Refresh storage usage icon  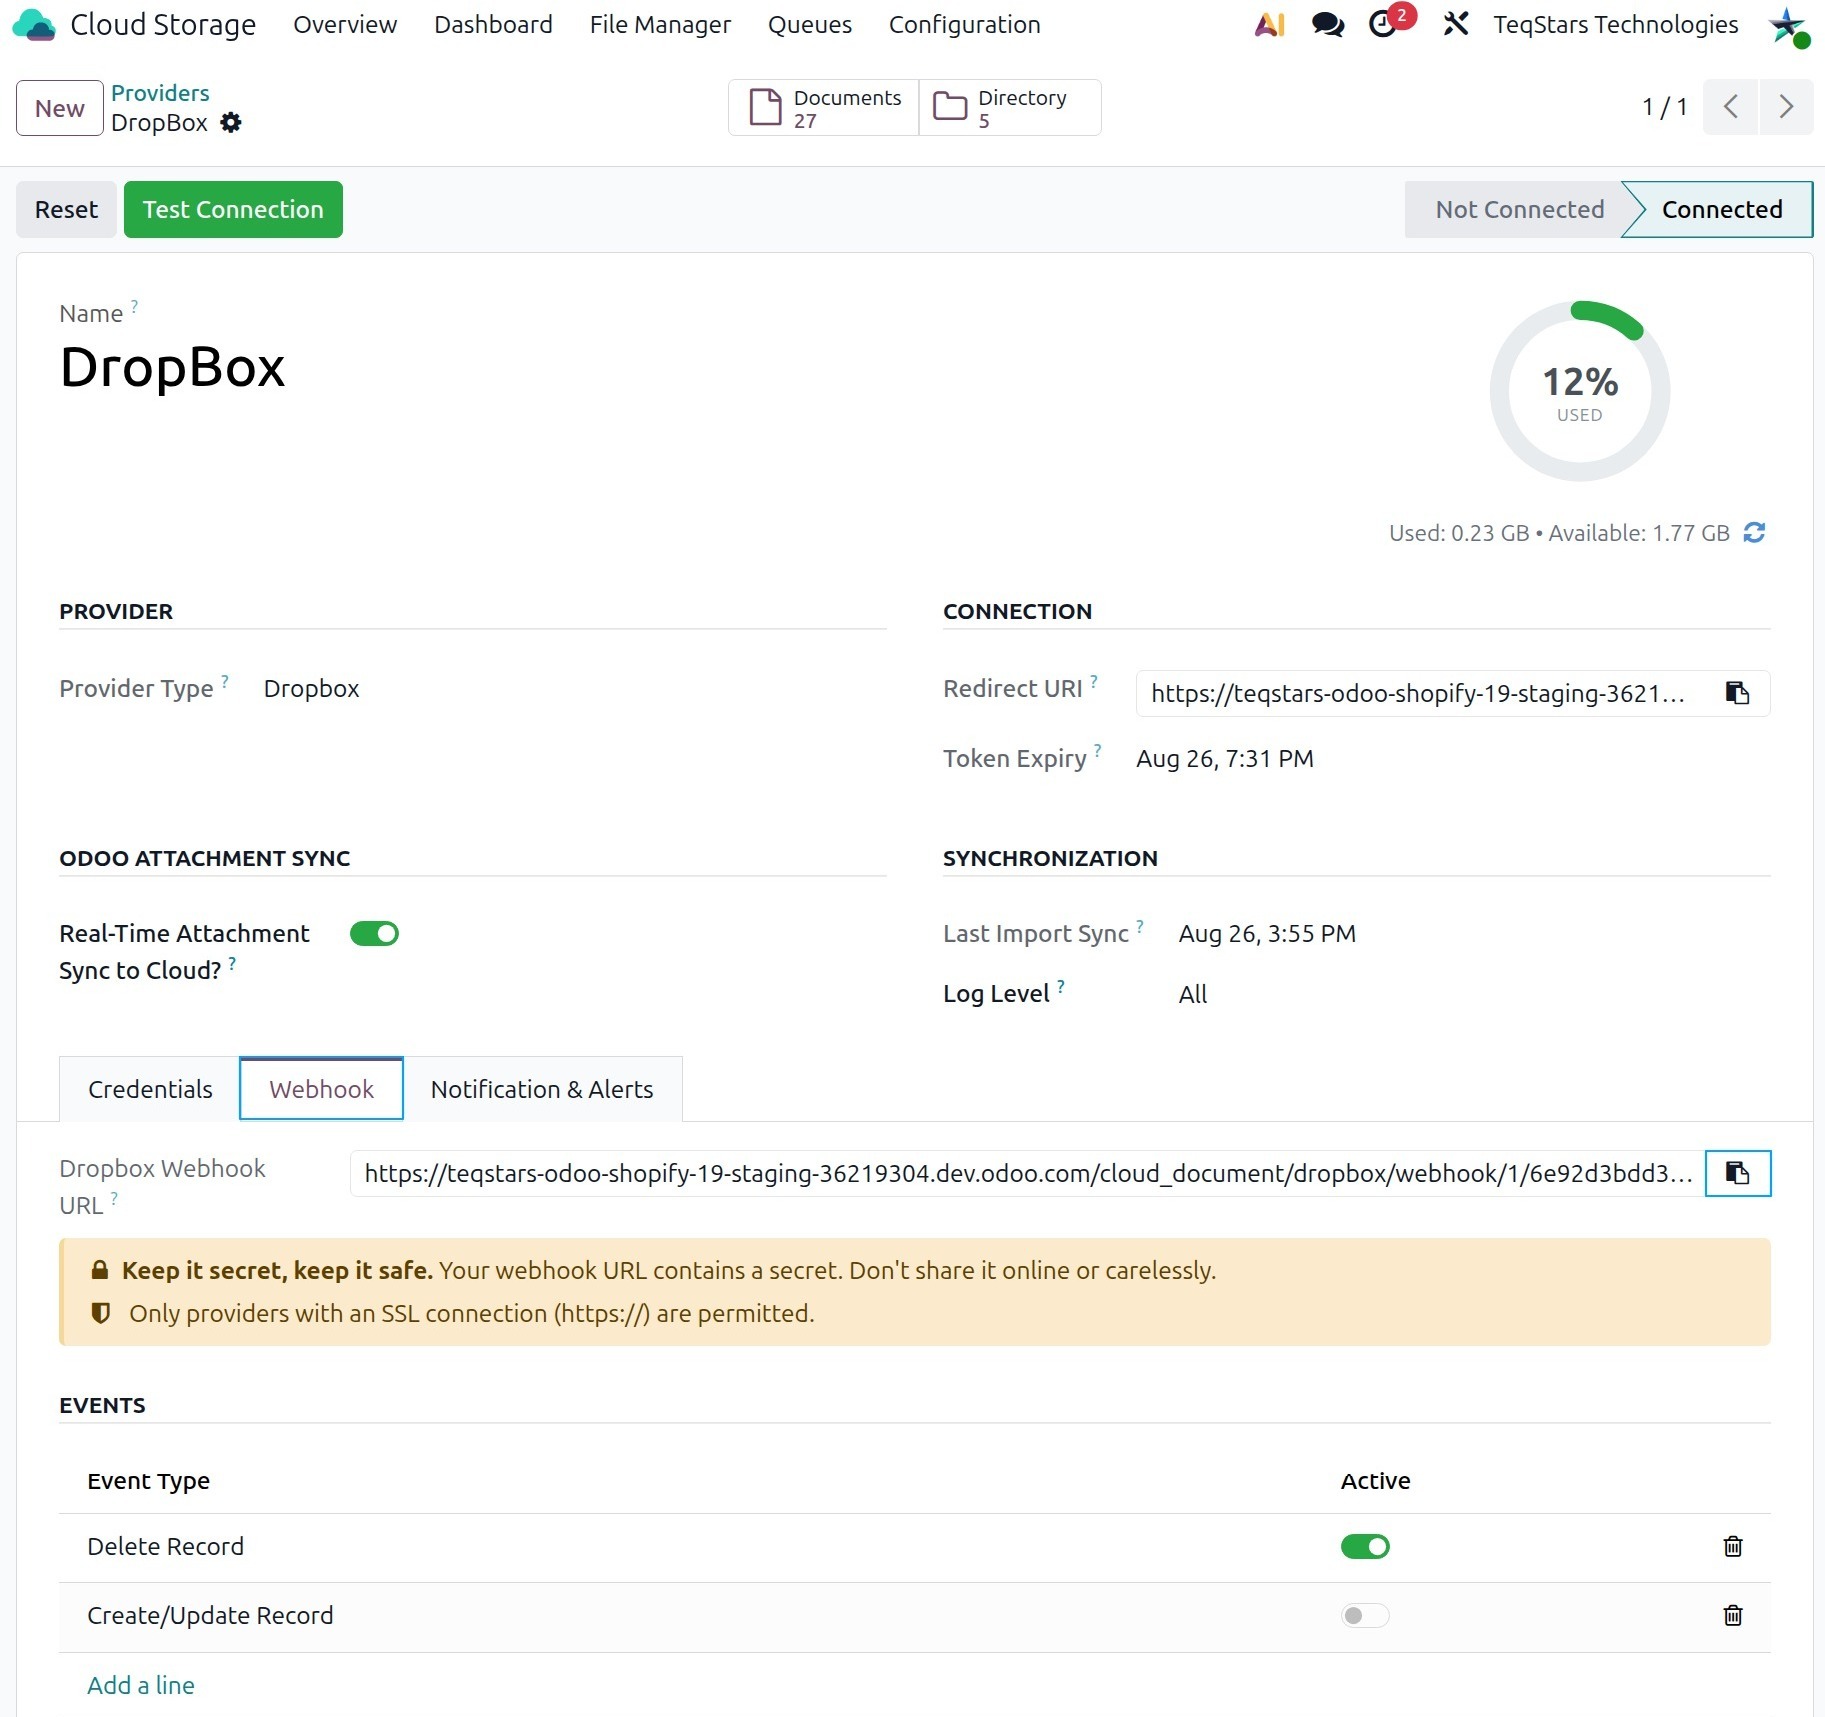[x=1754, y=533]
